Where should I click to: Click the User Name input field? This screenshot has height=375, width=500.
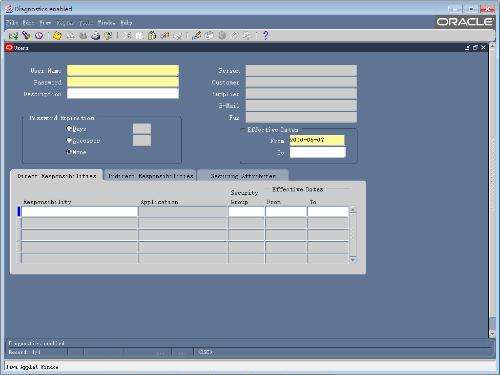tap(123, 71)
